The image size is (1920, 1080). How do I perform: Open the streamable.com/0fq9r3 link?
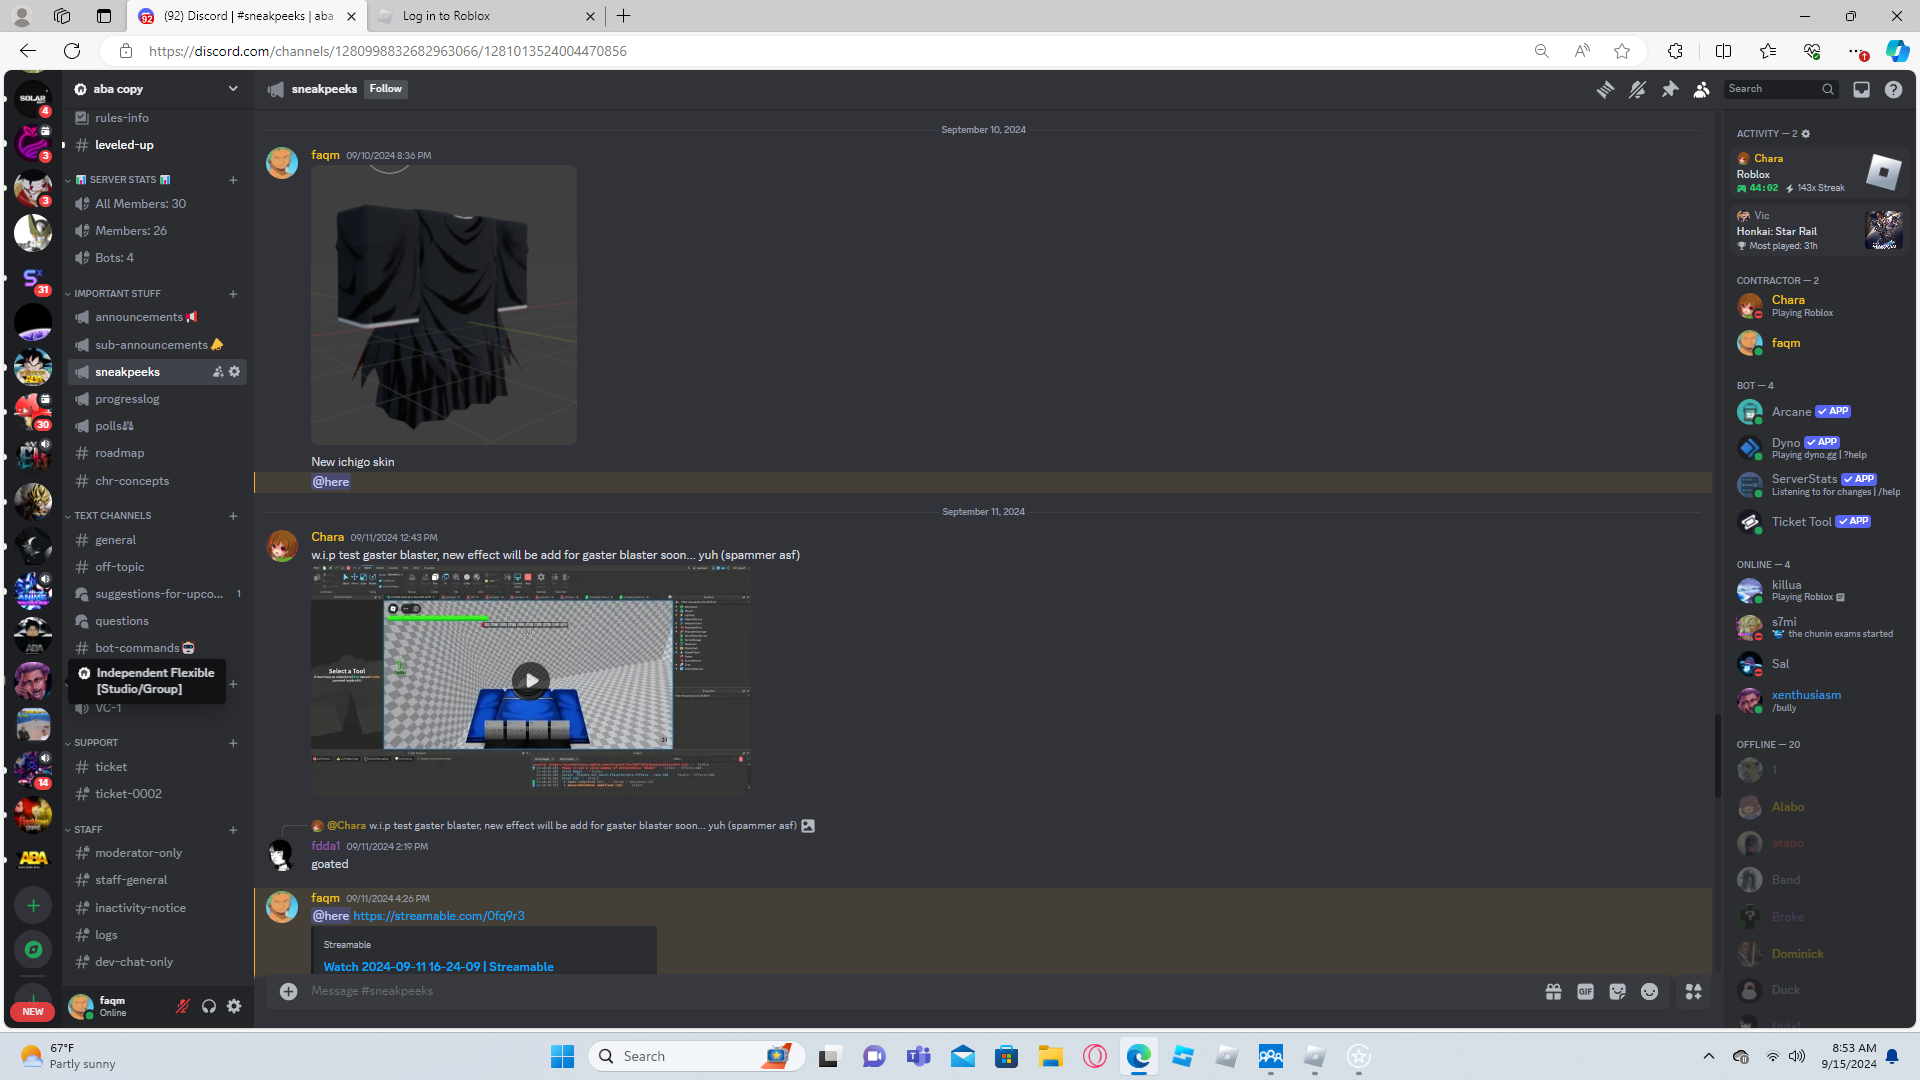439,916
